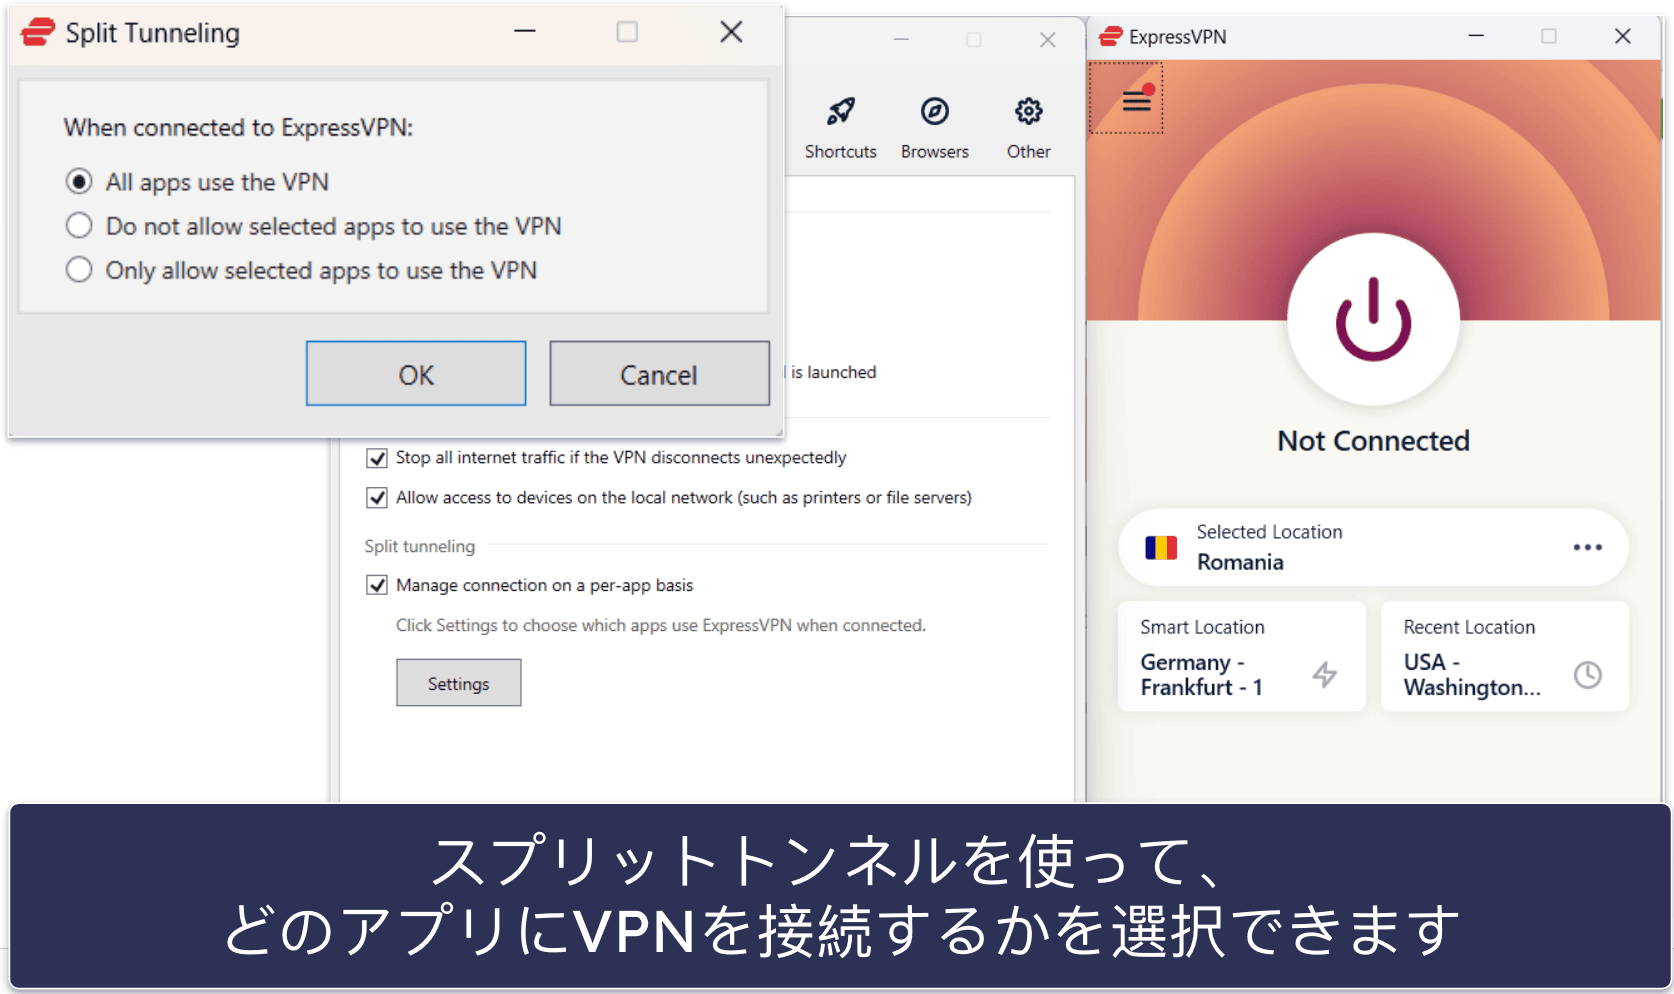Click the ExpressVPN logo in main window title

[x=1110, y=37]
